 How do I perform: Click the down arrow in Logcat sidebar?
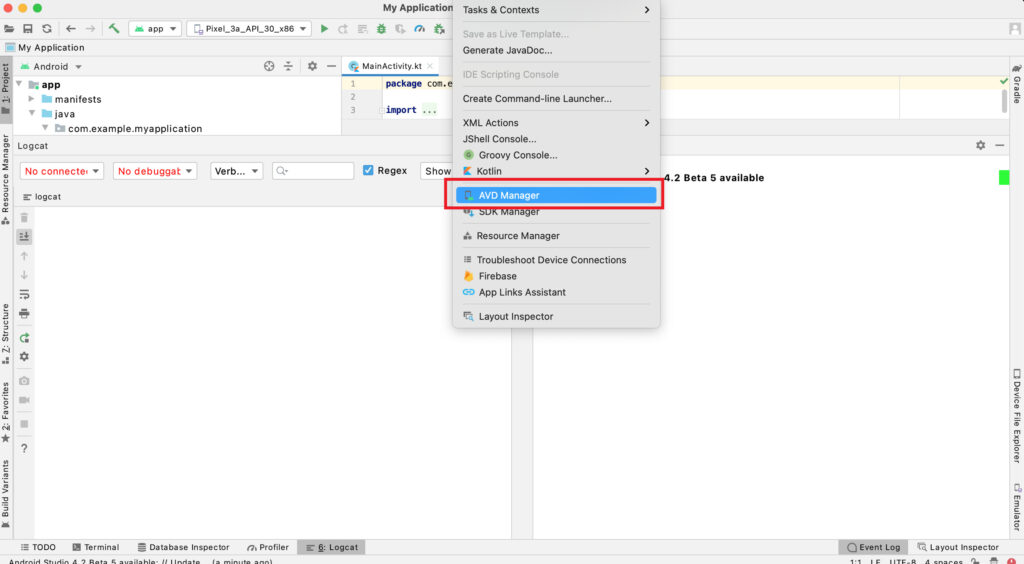[x=24, y=275]
